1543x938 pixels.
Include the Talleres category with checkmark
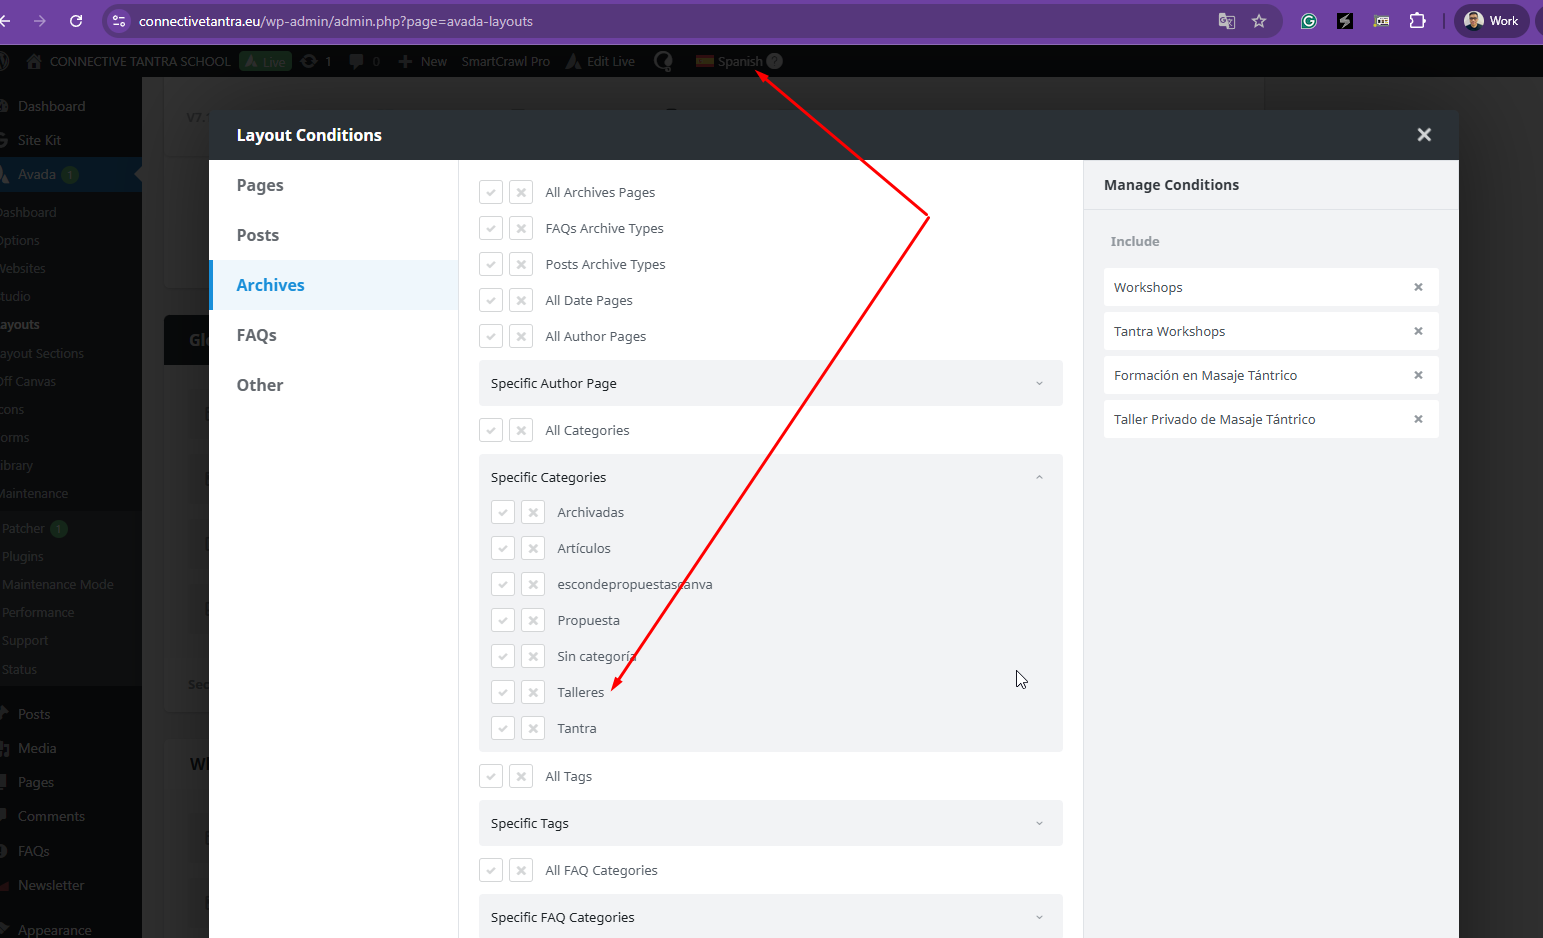coord(503,692)
